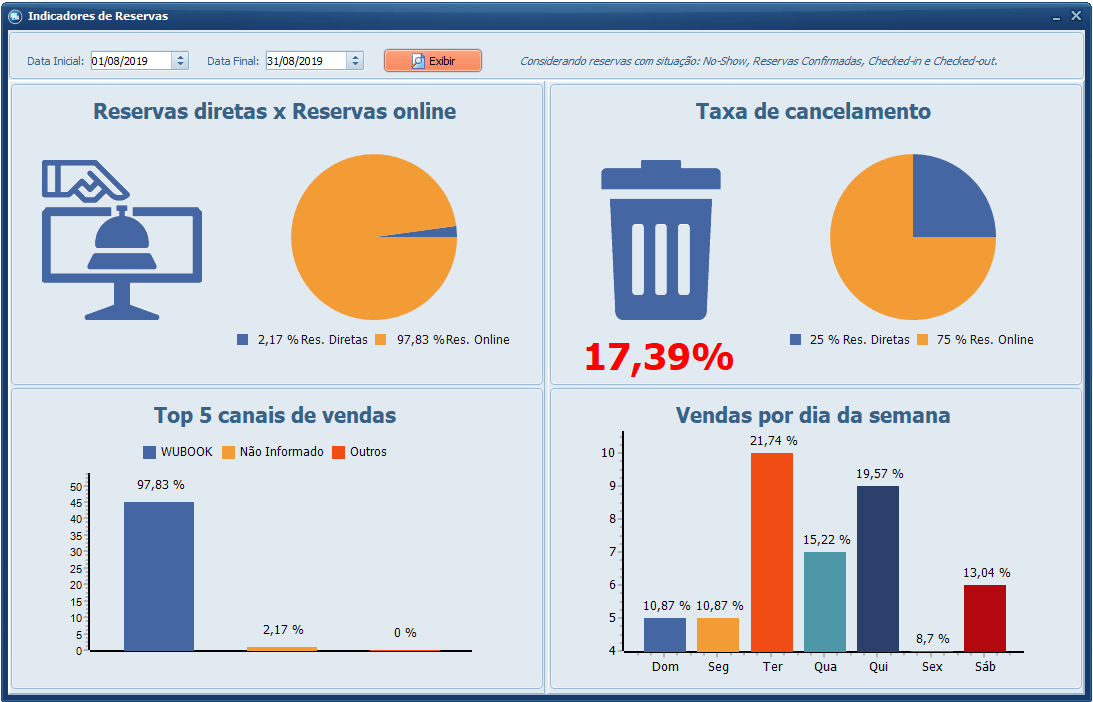Image resolution: width=1093 pixels, height=702 pixels.
Task: Click the Não Informado legend swatch
Action: click(x=228, y=452)
